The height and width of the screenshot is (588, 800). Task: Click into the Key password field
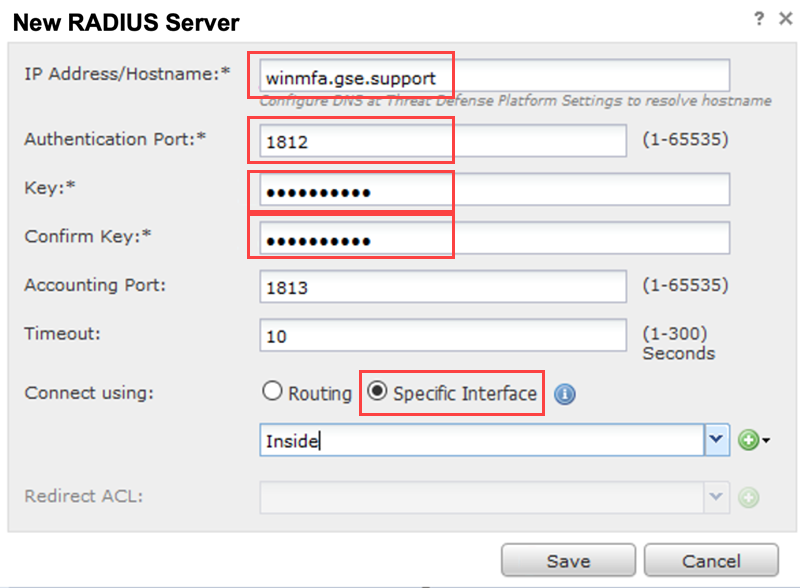(x=494, y=189)
